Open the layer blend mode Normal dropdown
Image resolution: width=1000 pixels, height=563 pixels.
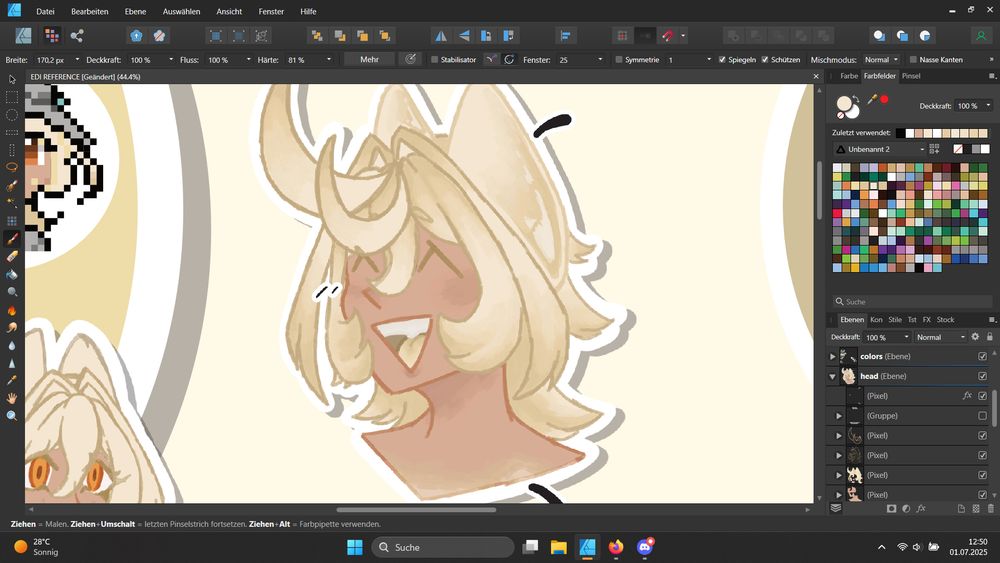941,337
